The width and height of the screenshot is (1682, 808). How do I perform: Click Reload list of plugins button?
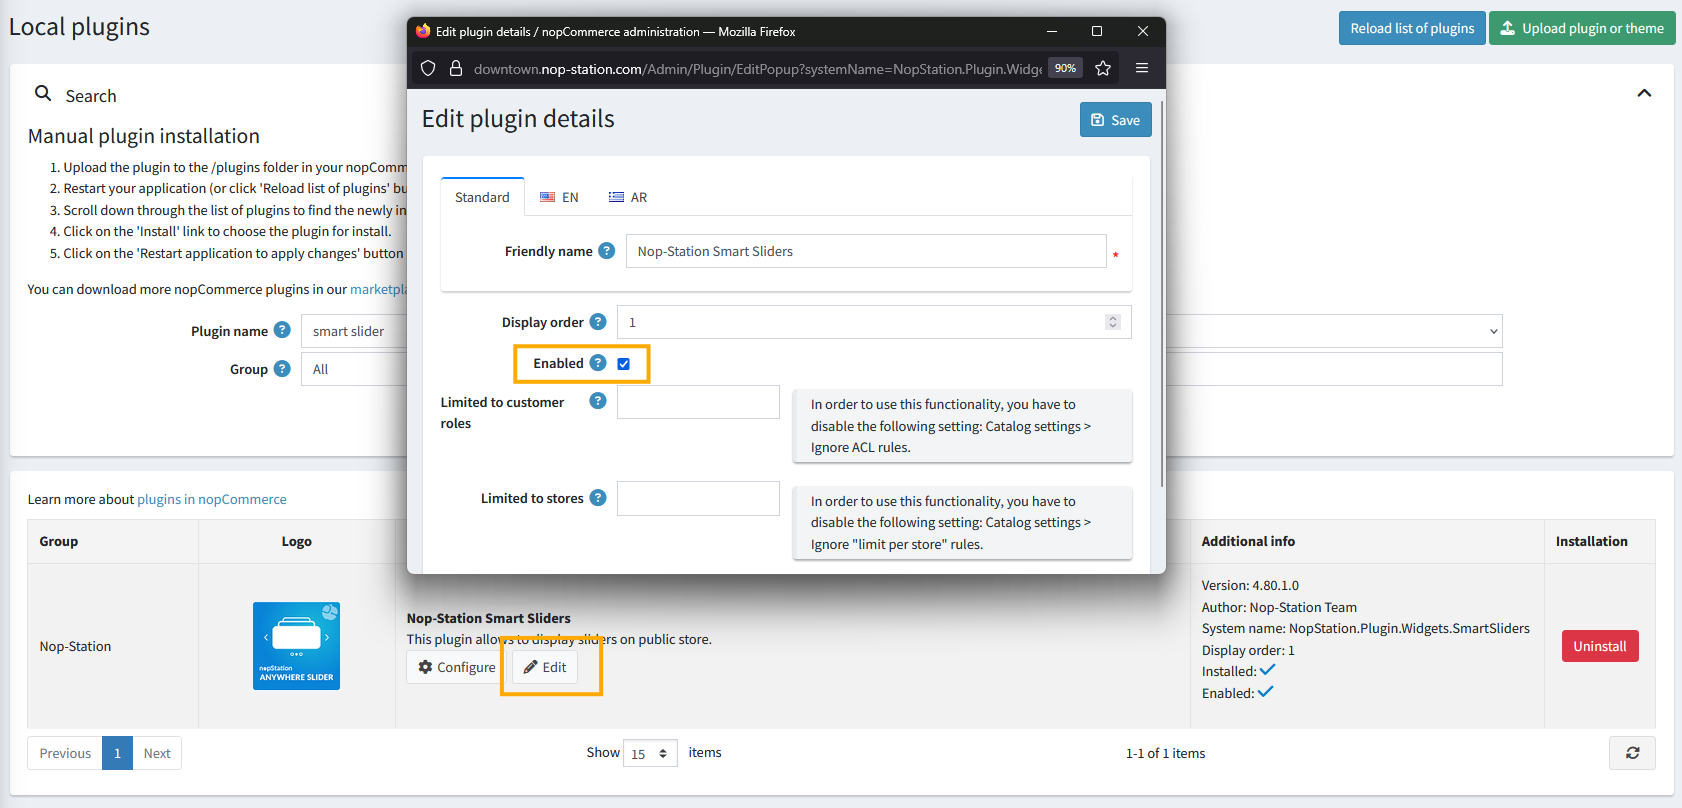[1412, 28]
